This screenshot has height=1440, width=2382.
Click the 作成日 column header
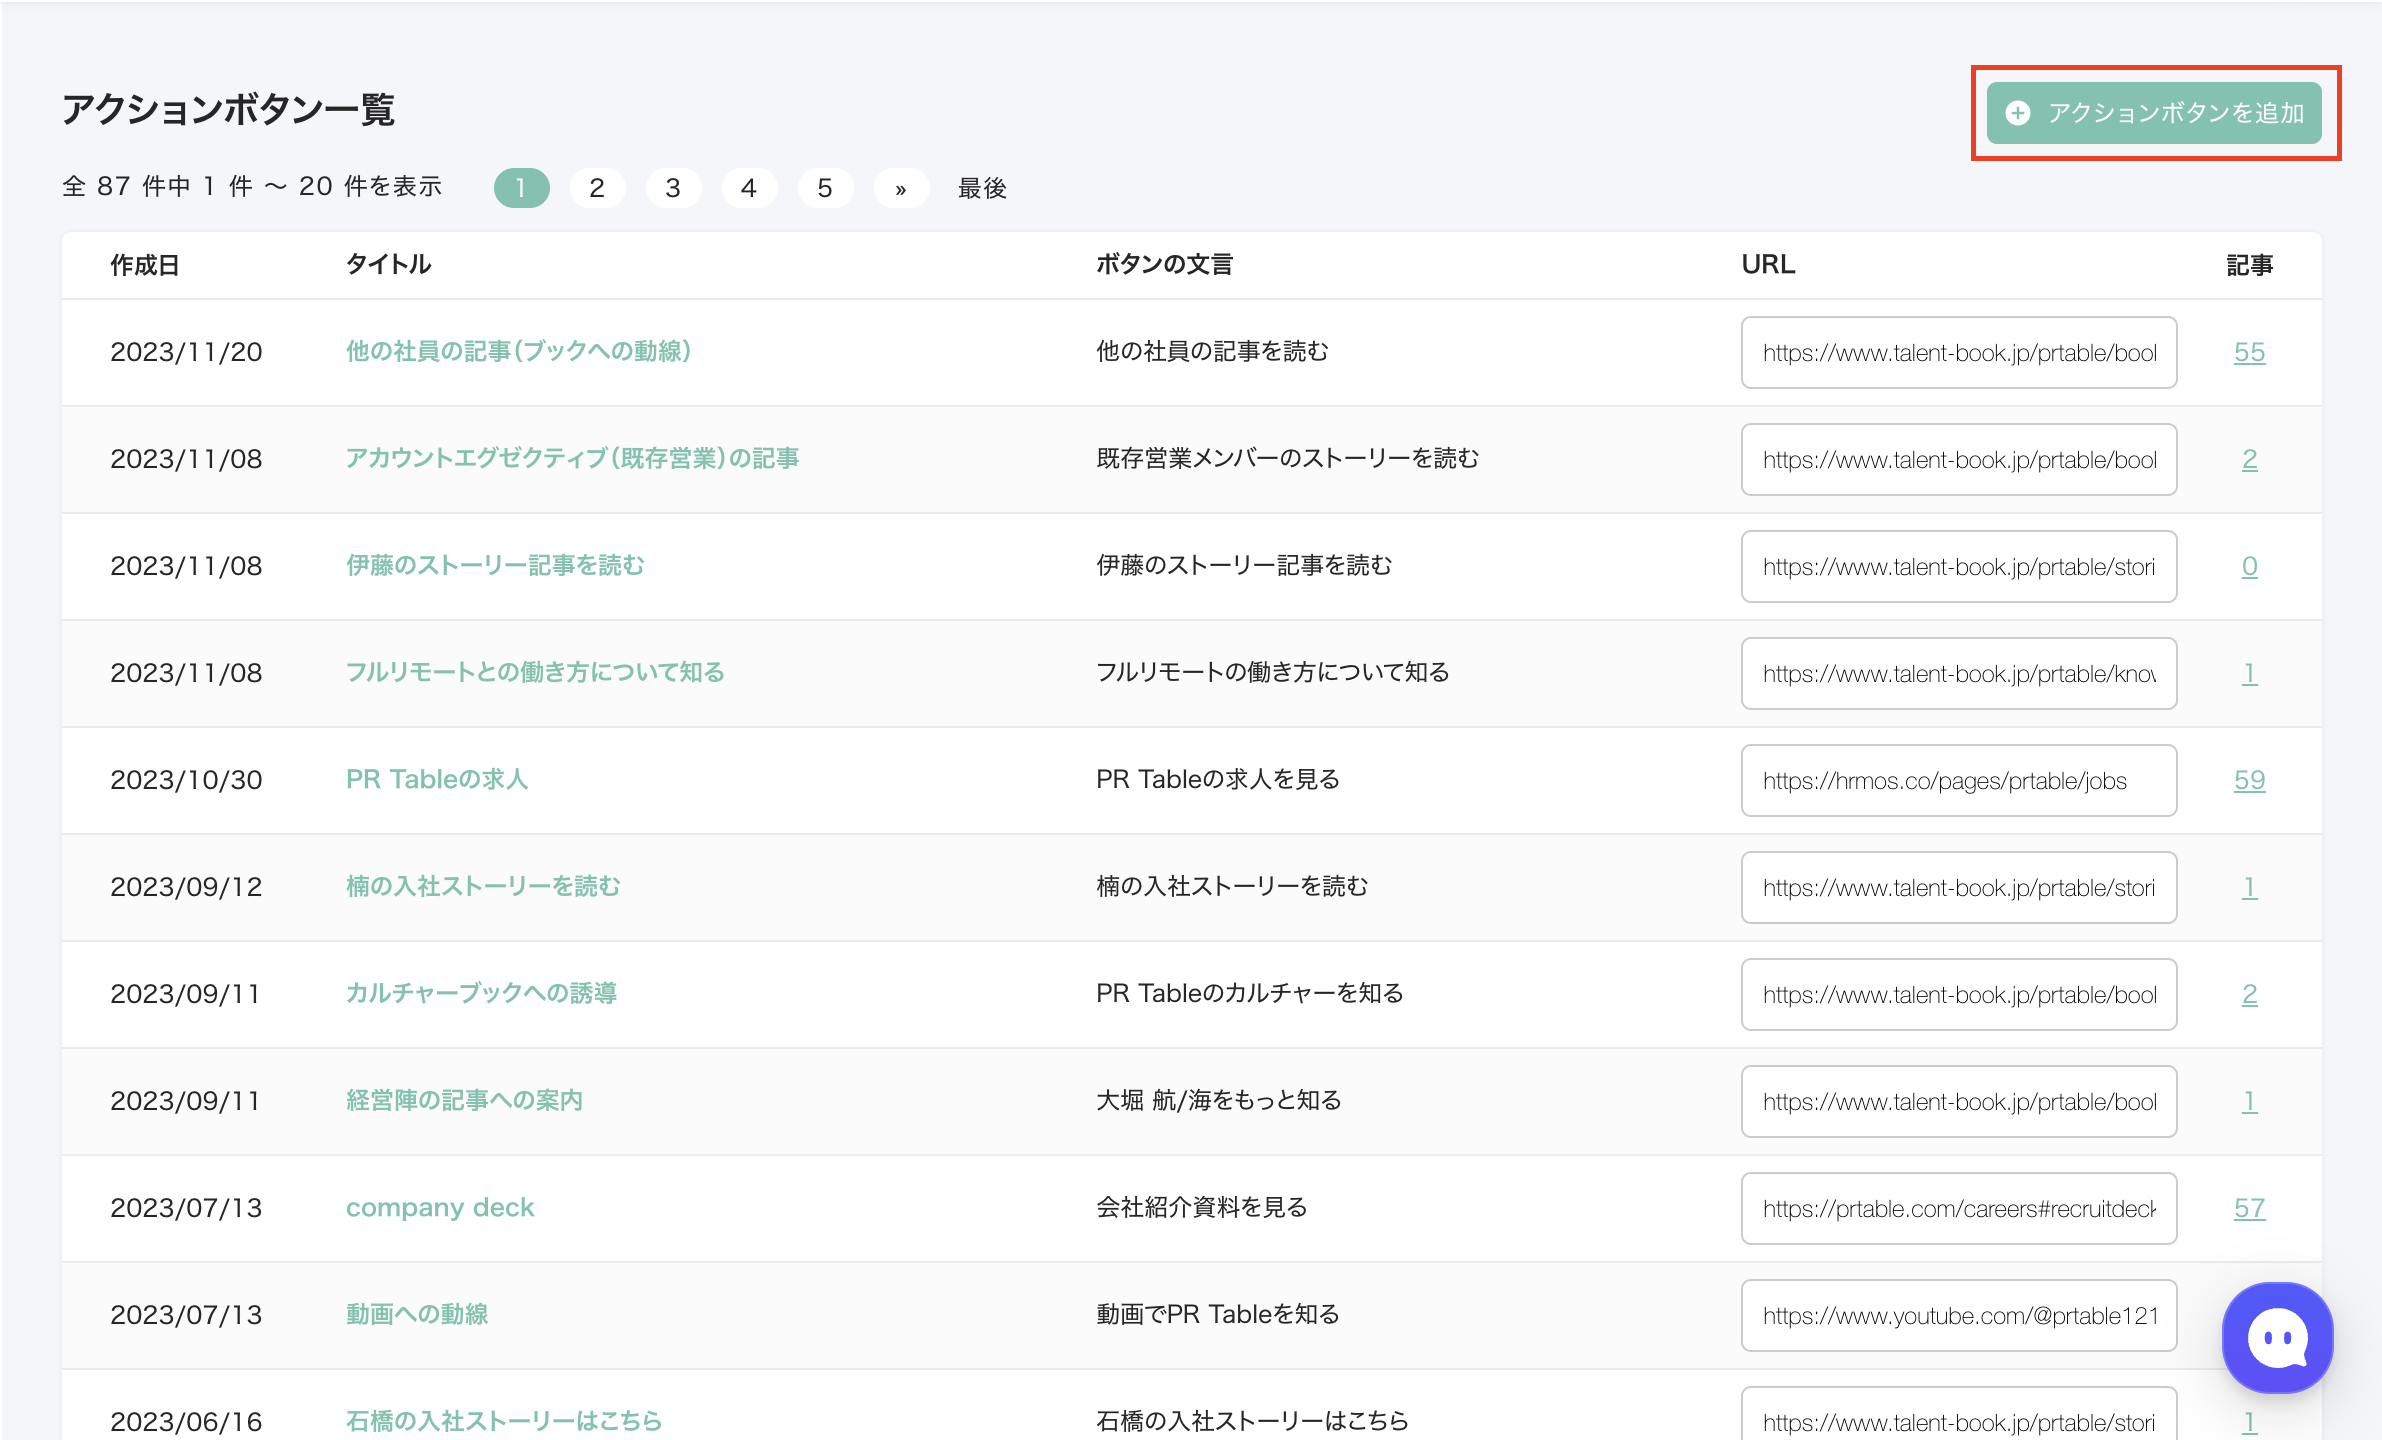(x=145, y=265)
